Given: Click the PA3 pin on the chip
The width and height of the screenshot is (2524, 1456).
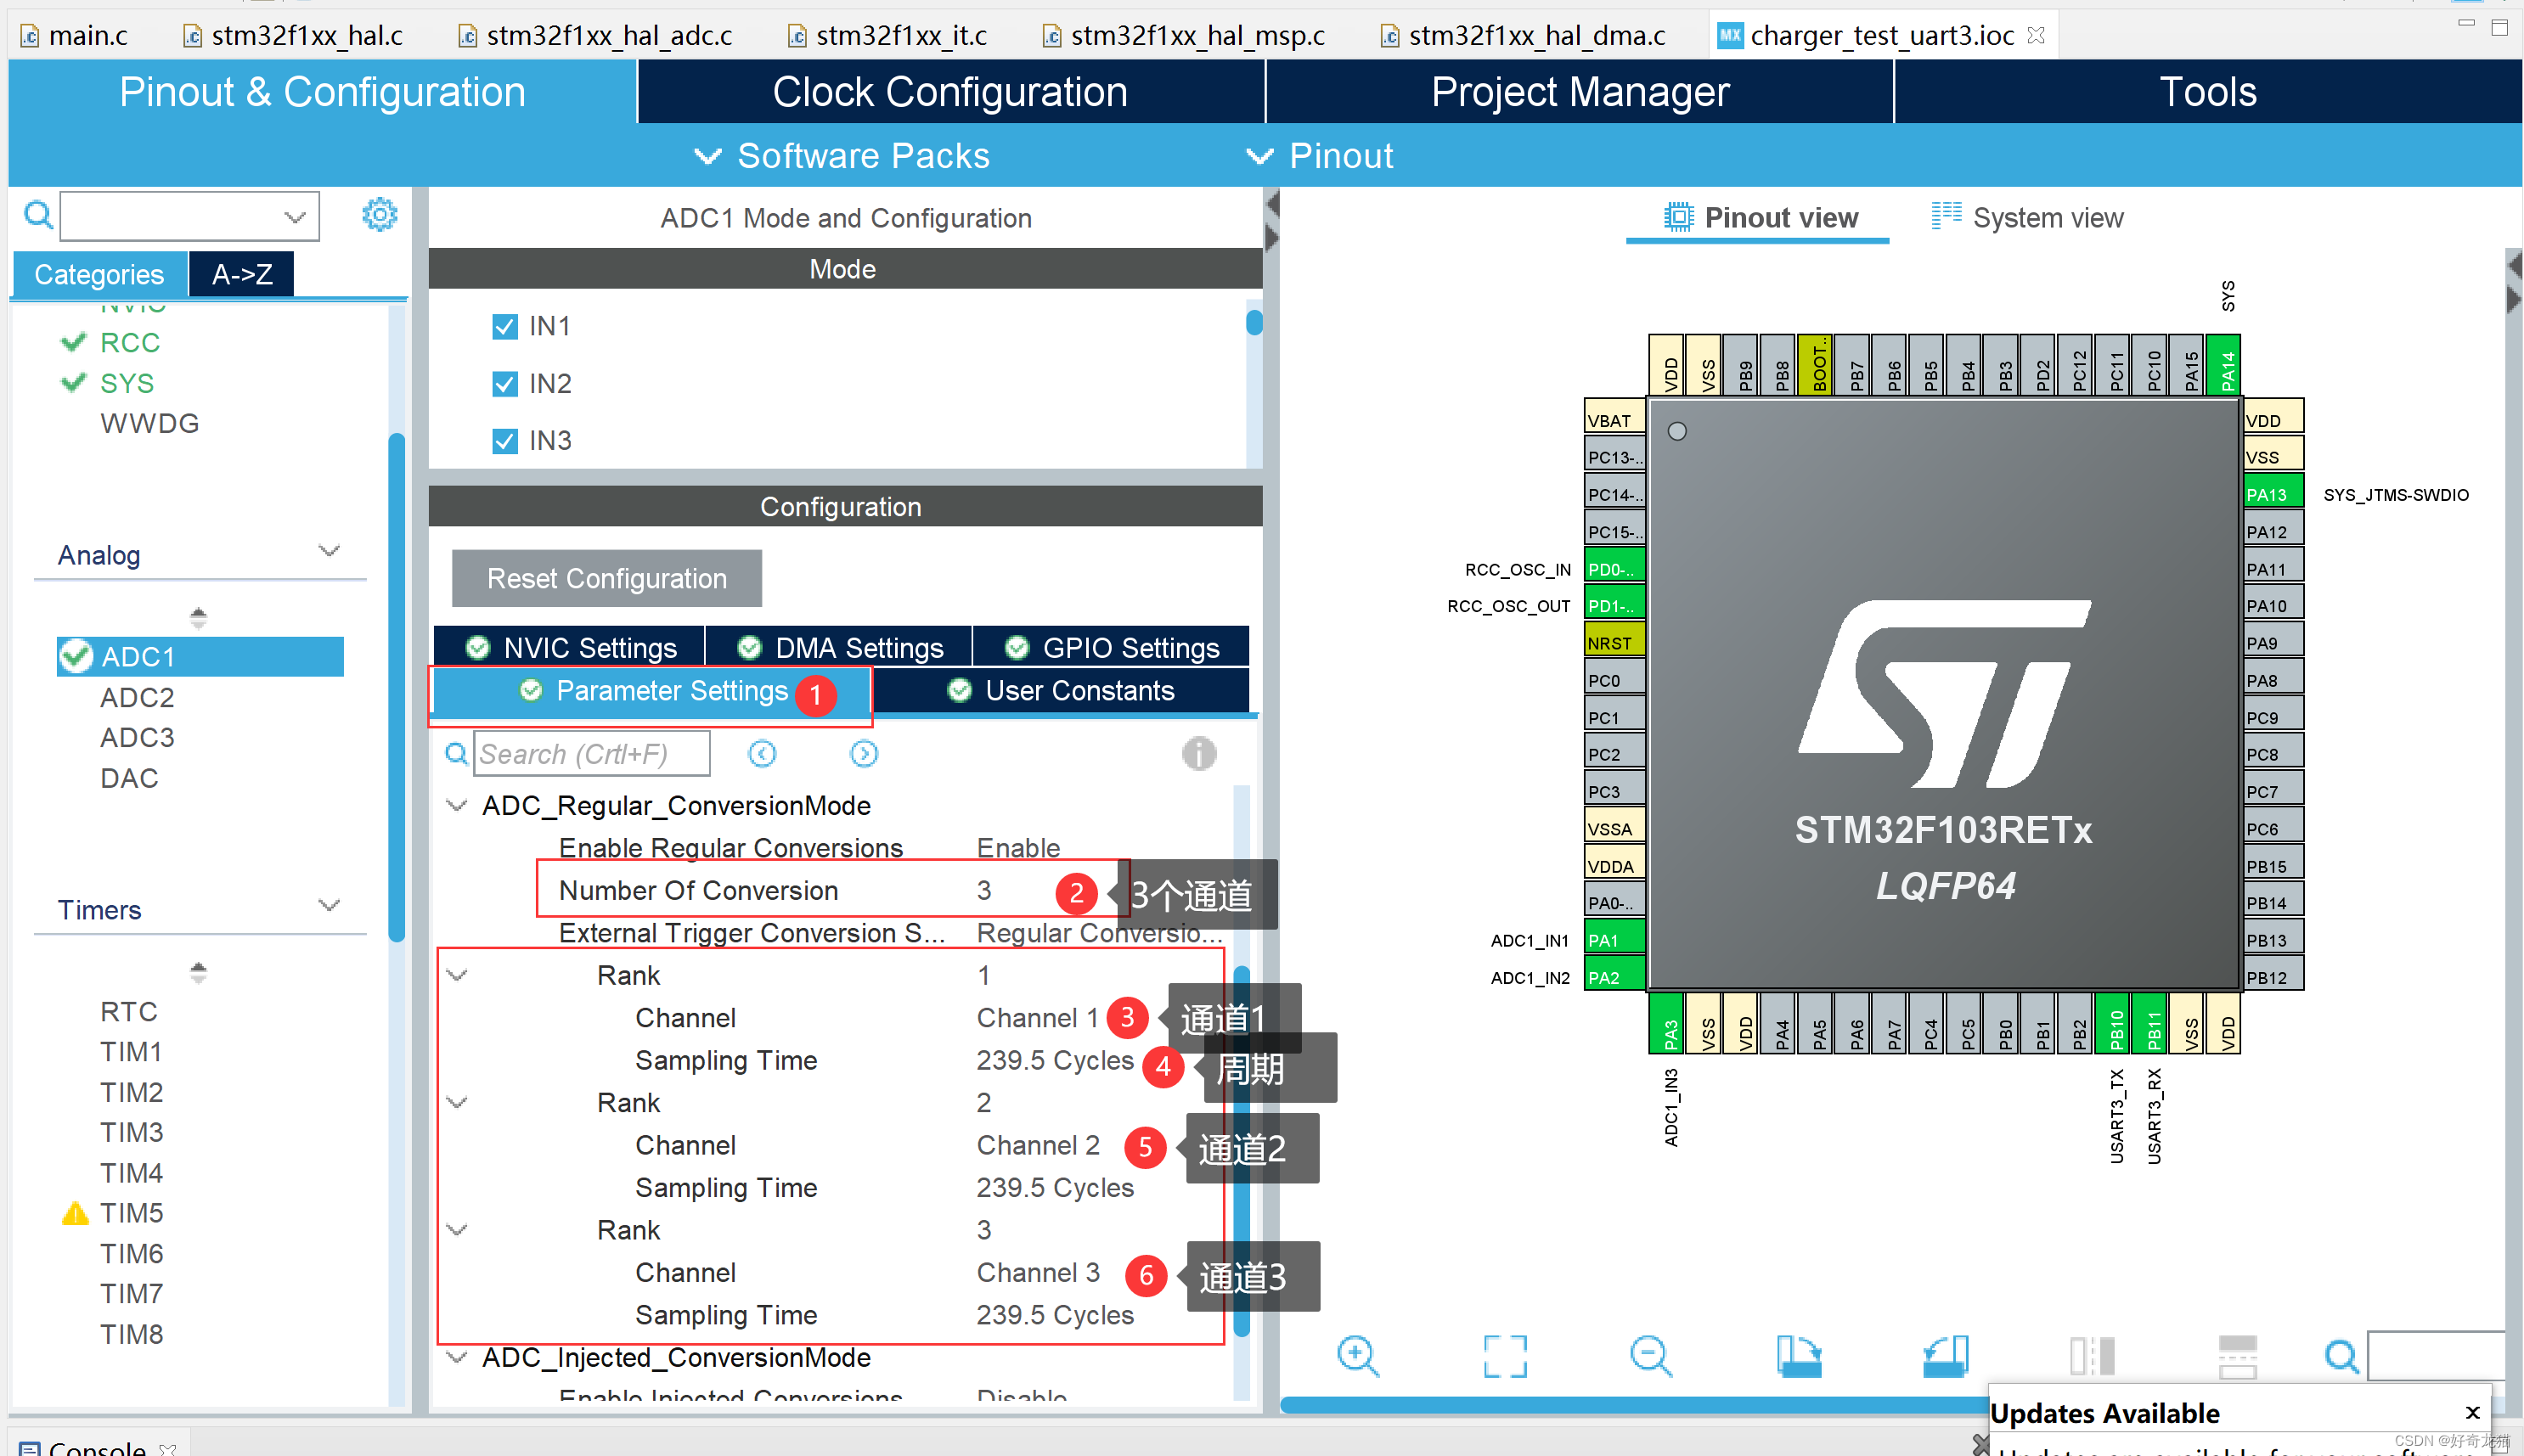Looking at the screenshot, I should (1668, 1023).
